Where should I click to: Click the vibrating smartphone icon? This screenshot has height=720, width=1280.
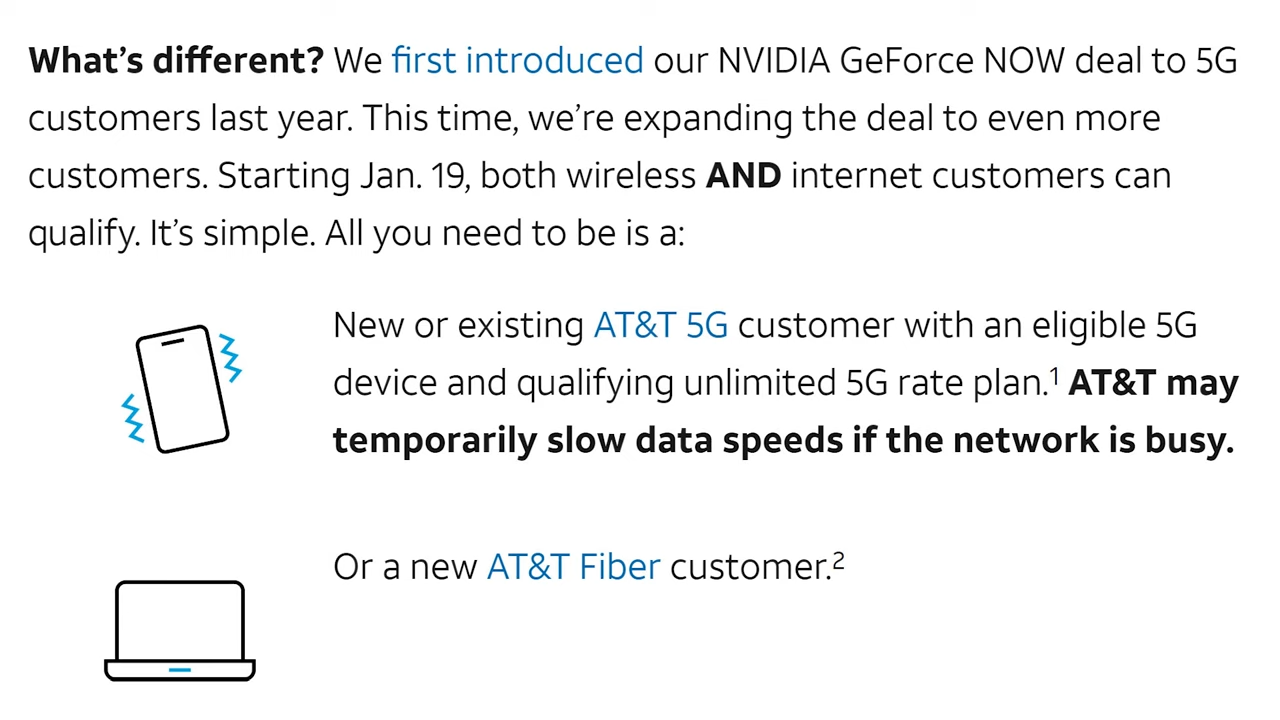click(182, 389)
